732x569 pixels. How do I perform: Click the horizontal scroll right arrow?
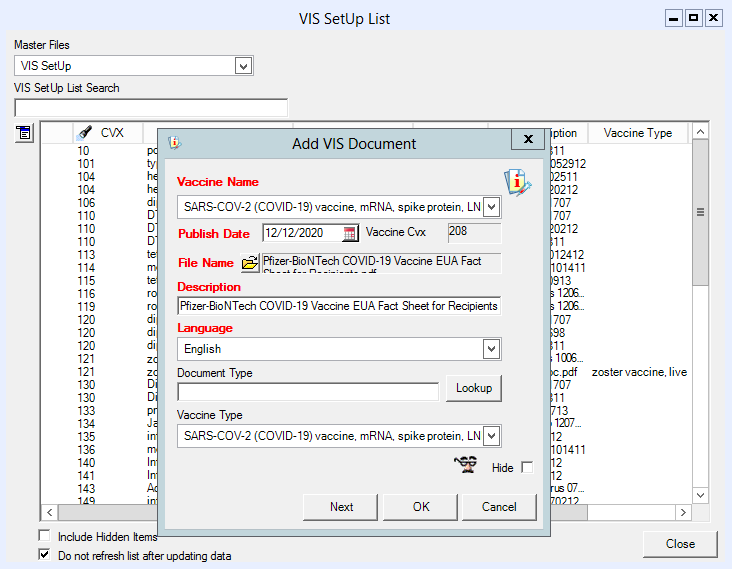point(683,512)
